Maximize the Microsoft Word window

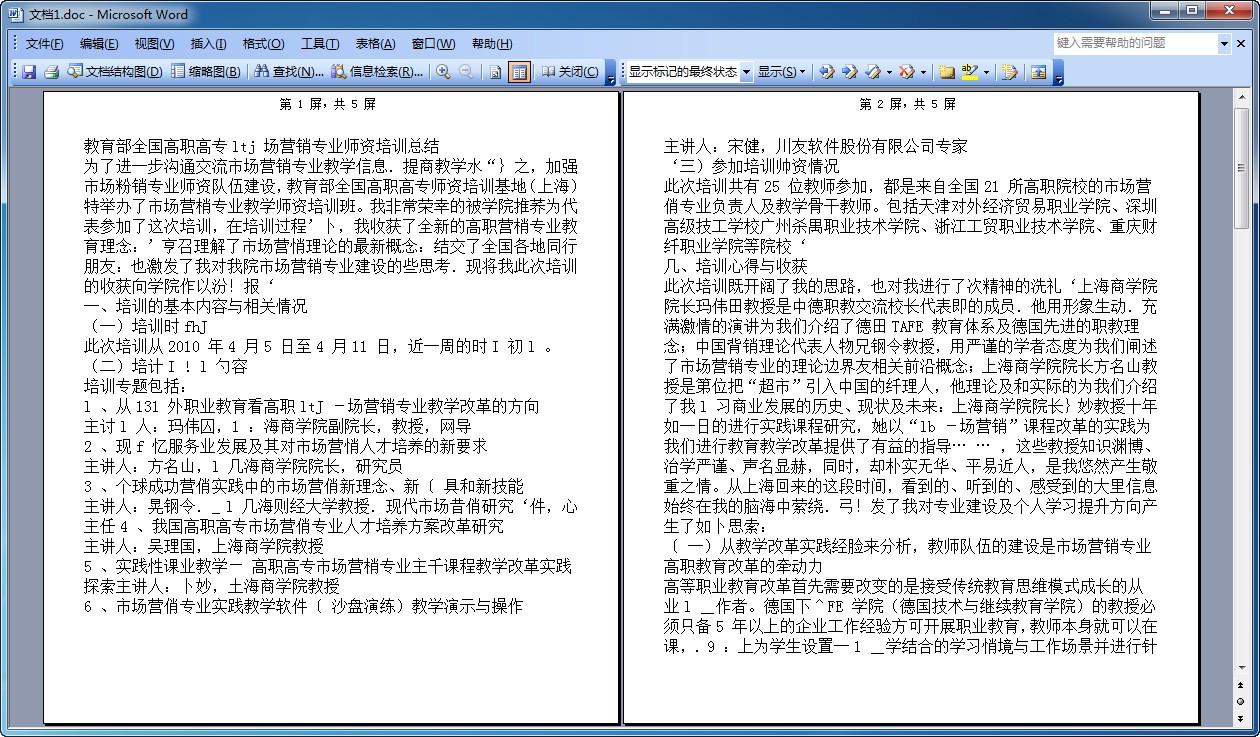pos(1191,10)
